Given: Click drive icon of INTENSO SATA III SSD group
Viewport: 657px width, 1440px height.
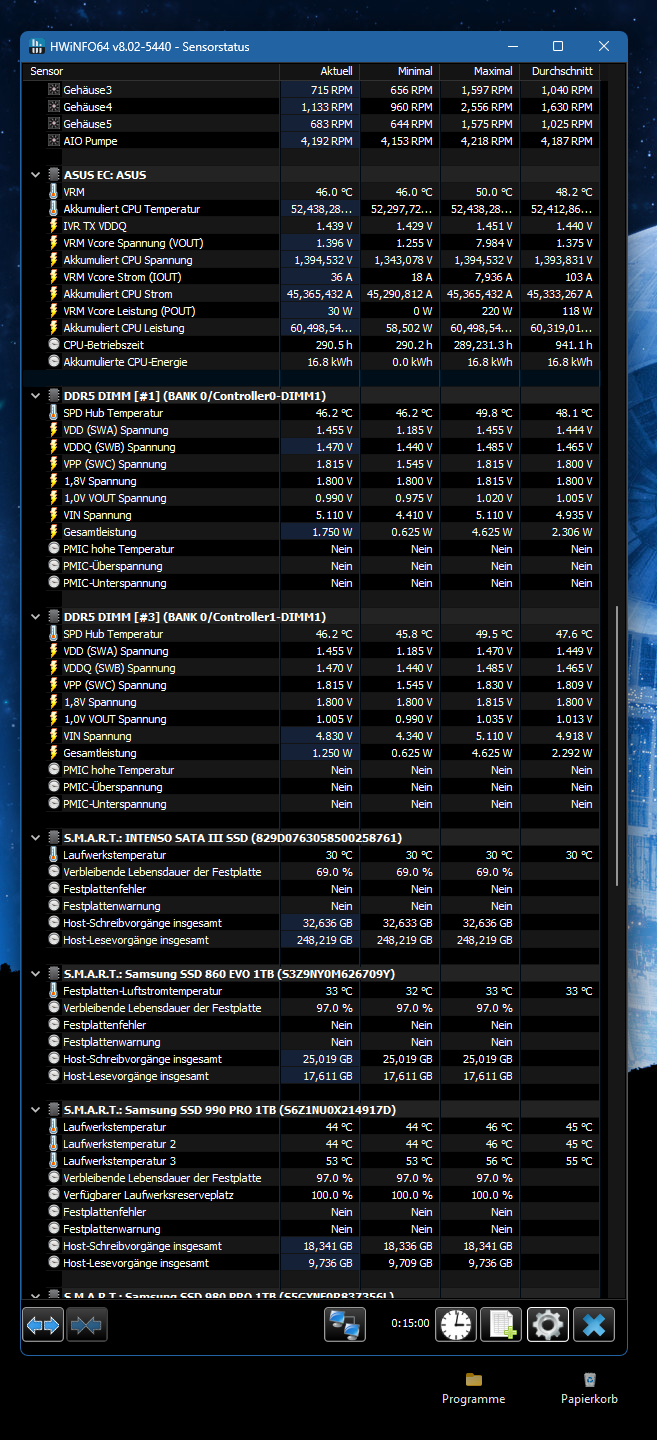Looking at the screenshot, I should pos(54,838).
